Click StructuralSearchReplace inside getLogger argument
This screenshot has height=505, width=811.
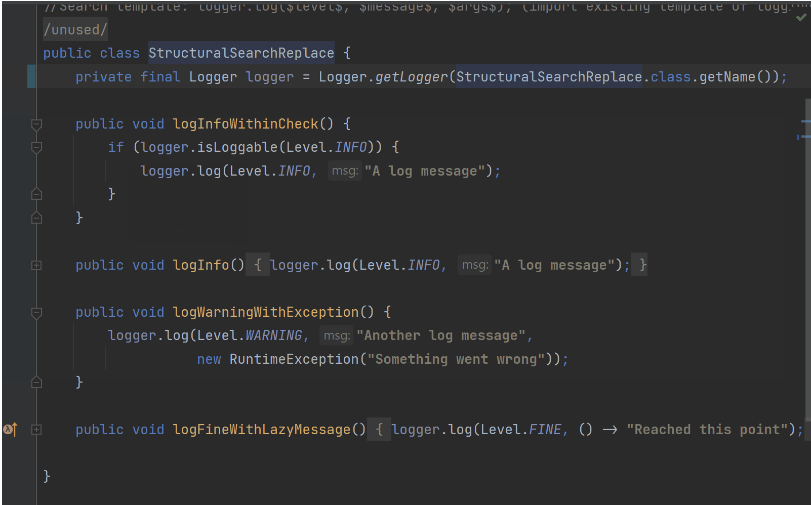tap(549, 77)
